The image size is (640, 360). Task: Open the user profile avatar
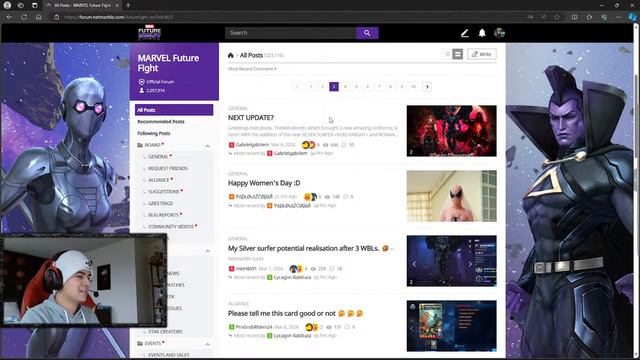coord(499,33)
